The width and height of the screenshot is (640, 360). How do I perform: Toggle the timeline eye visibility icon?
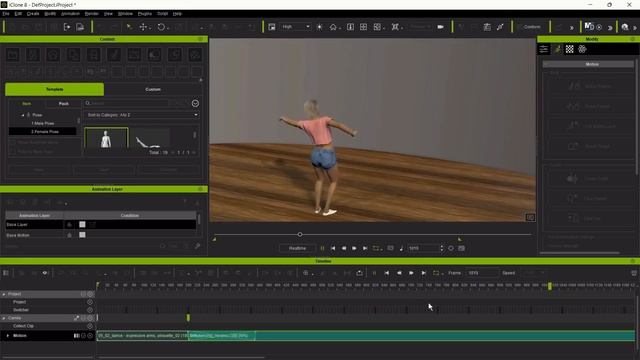45,273
